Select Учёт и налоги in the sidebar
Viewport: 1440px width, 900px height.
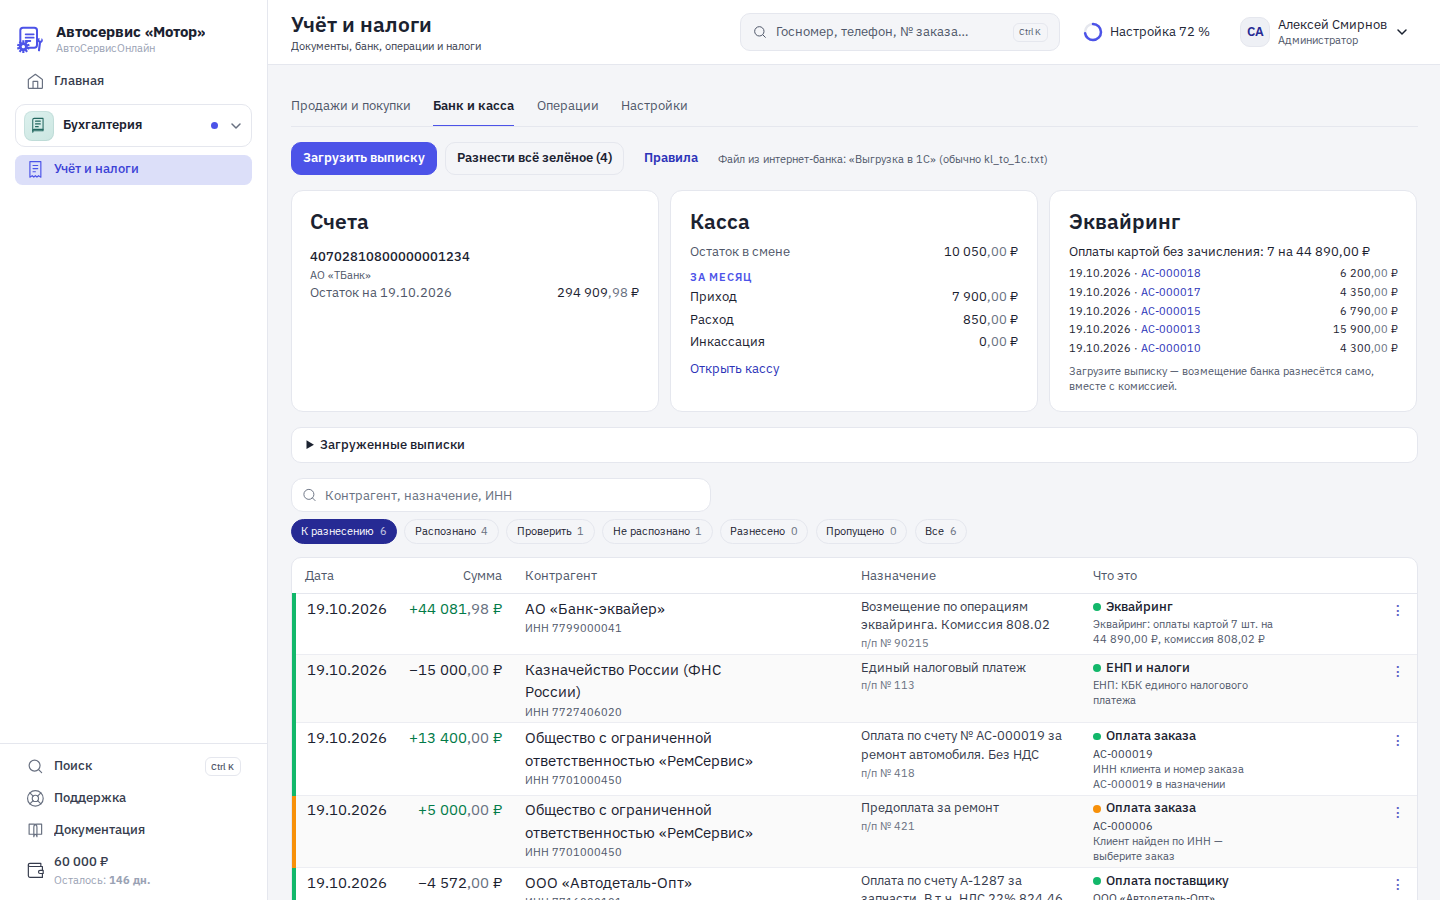pos(133,170)
